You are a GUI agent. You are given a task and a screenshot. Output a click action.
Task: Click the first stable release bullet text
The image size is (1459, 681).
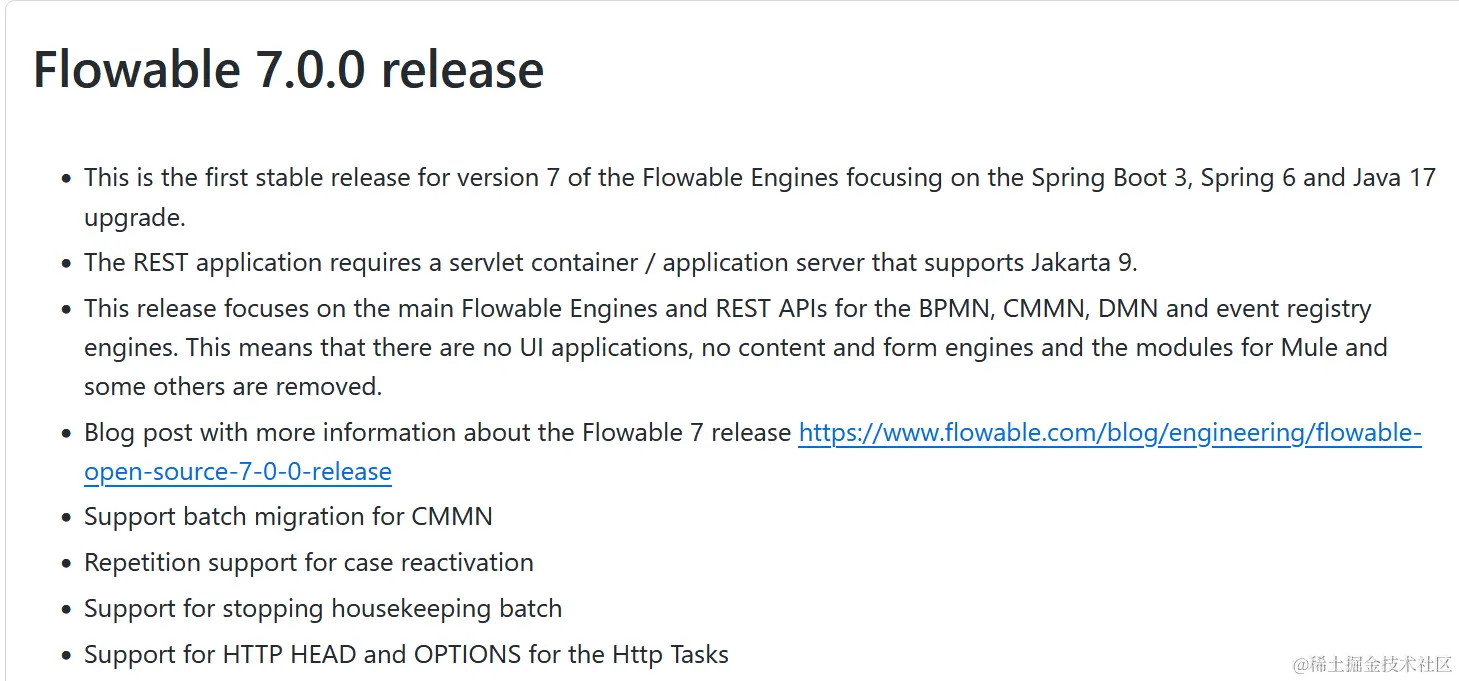759,197
